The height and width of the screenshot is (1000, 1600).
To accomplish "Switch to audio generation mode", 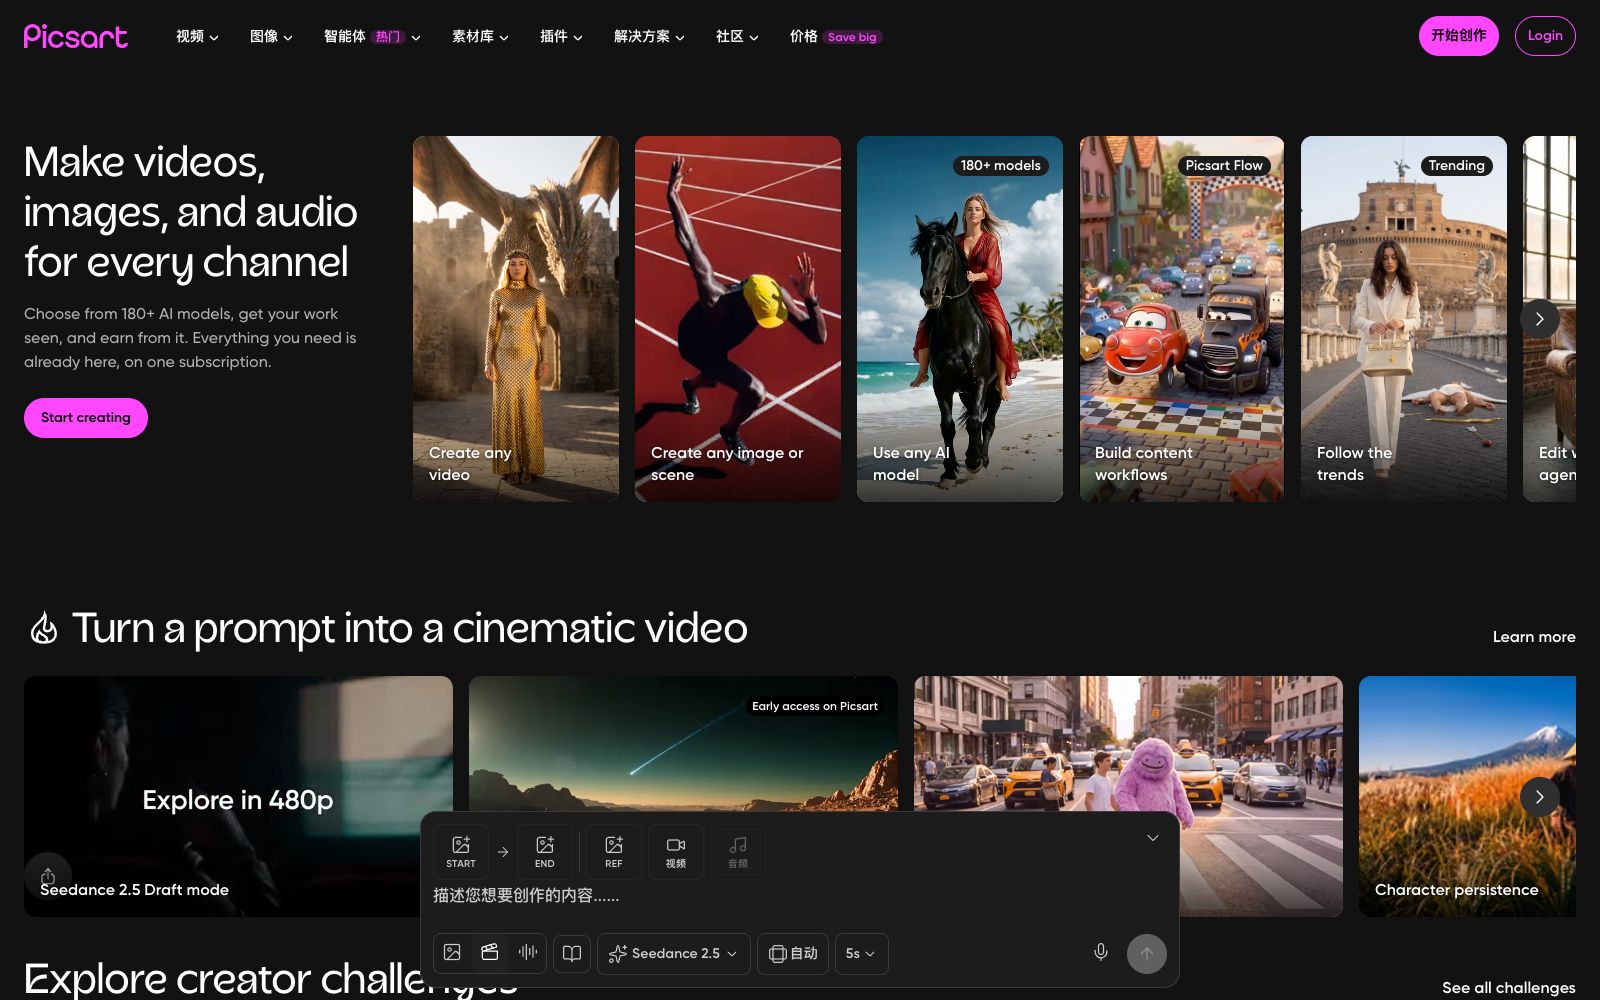I will (x=528, y=953).
